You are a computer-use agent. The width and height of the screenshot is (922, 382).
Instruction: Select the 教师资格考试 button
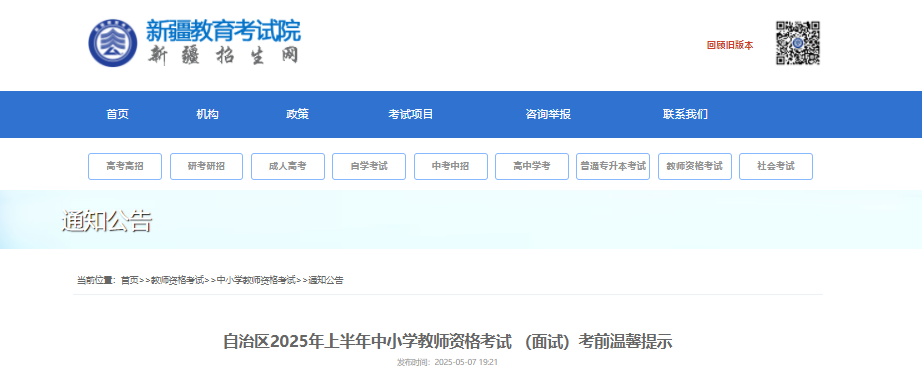click(695, 166)
